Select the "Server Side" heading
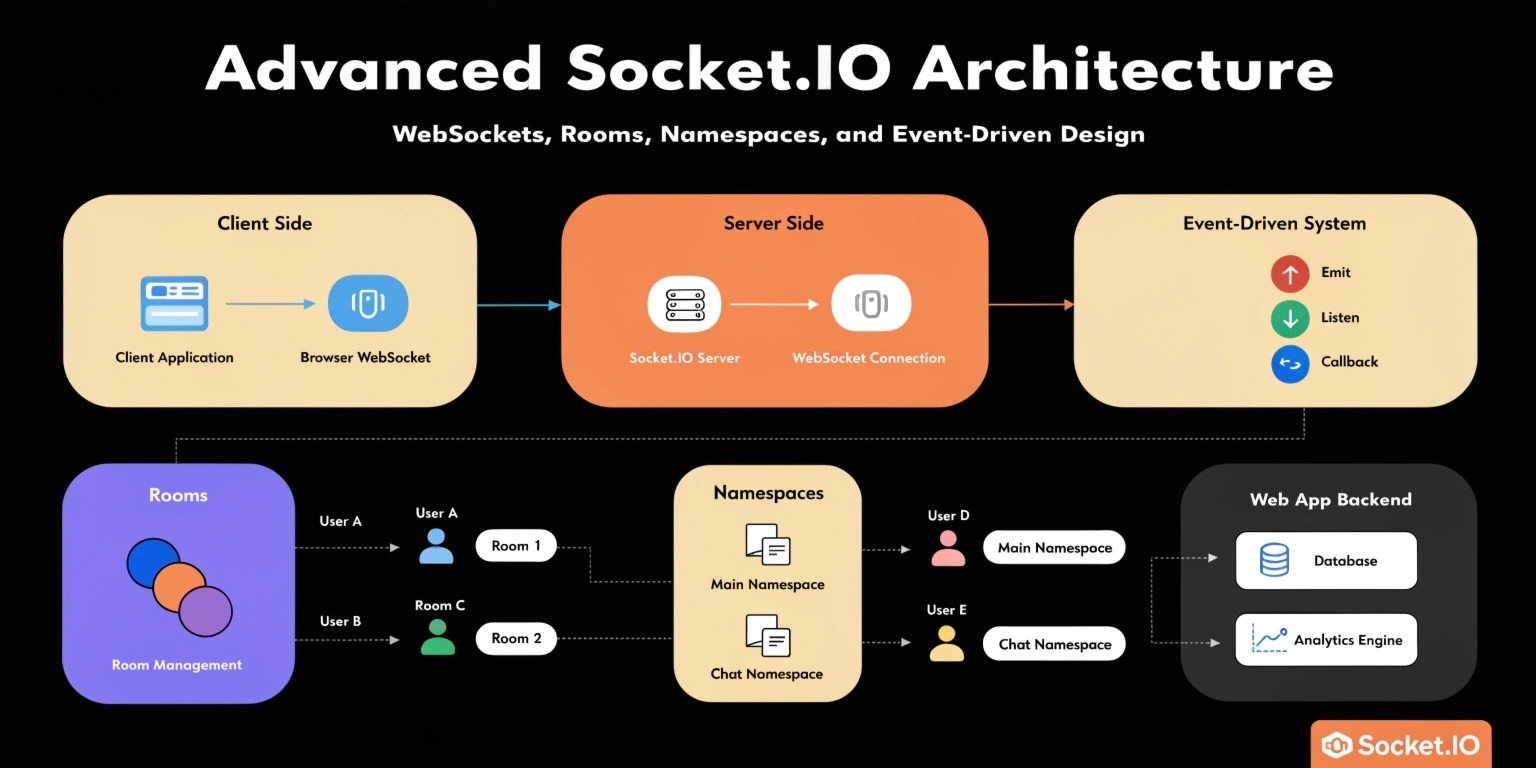 774,224
